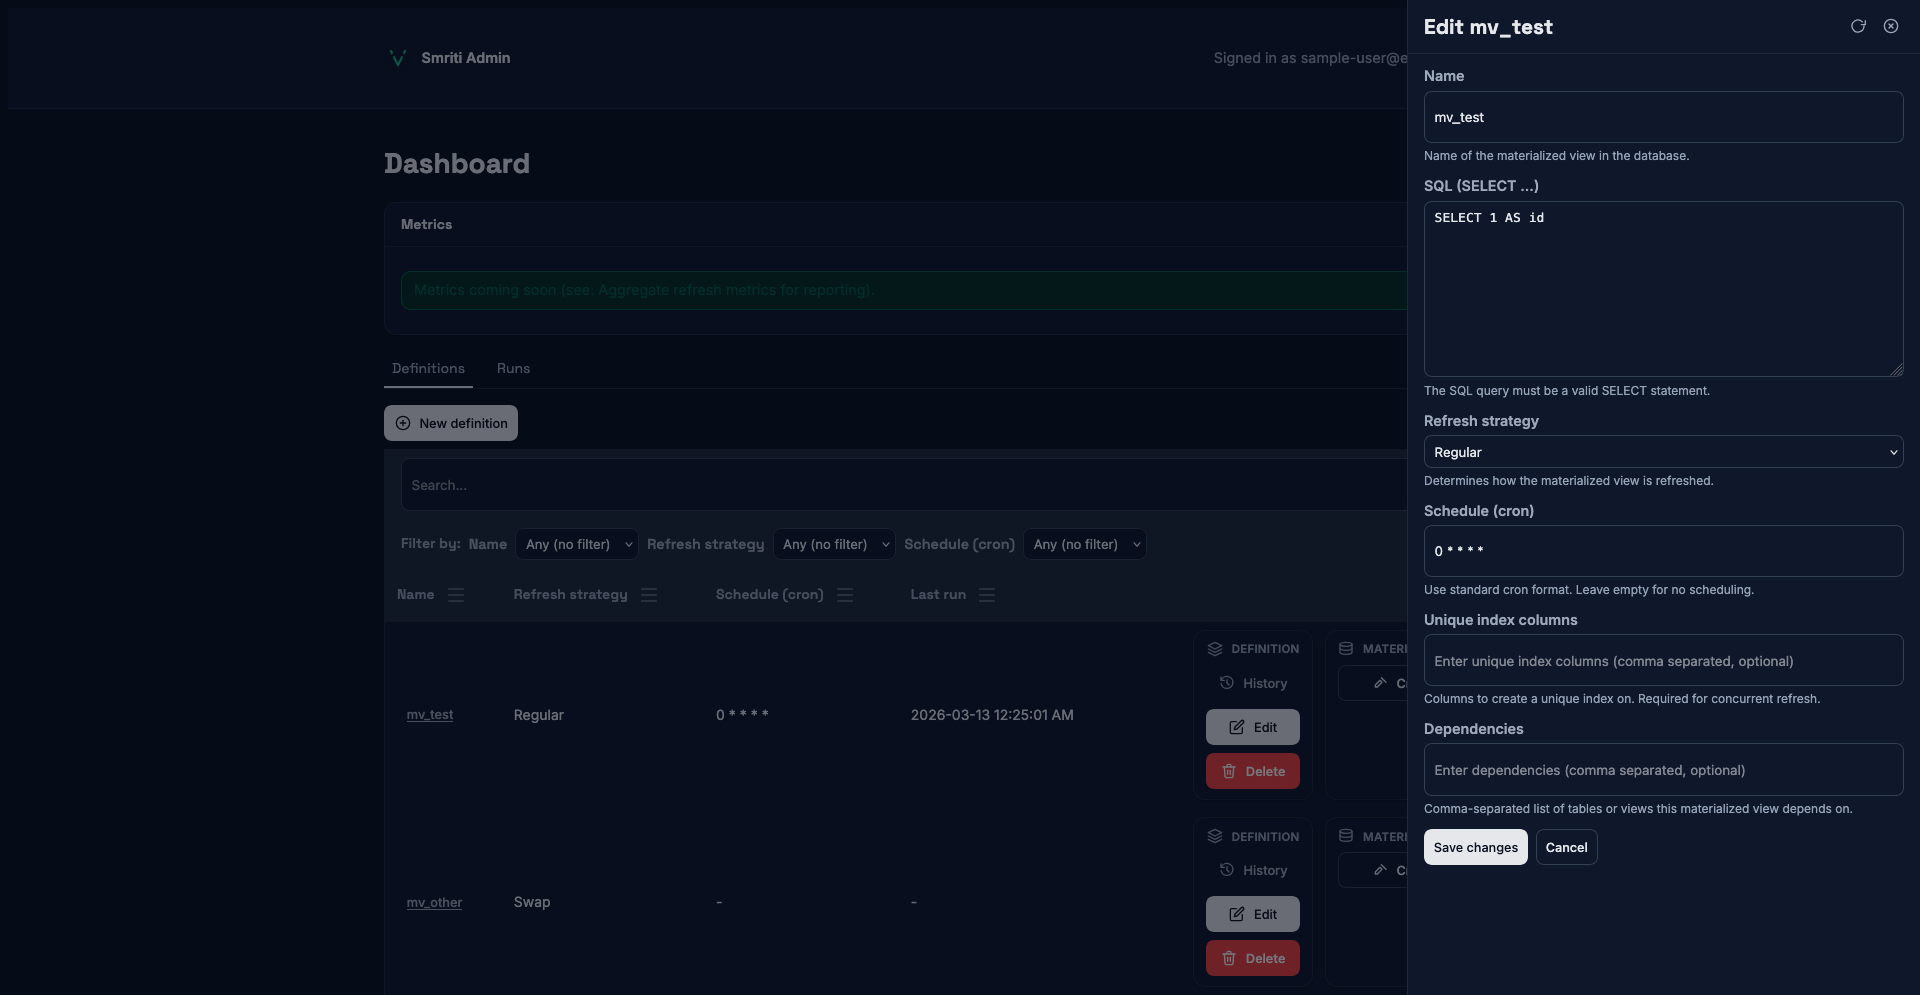Click the Smriti Admin logo icon
Image resolution: width=1920 pixels, height=995 pixels.
coord(397,58)
